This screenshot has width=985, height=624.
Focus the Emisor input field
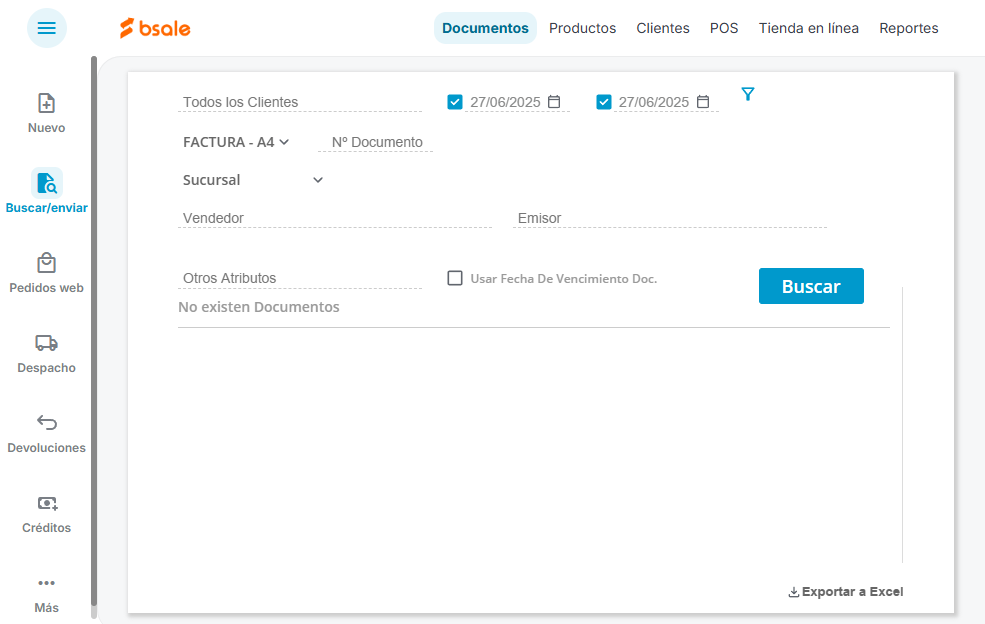670,218
